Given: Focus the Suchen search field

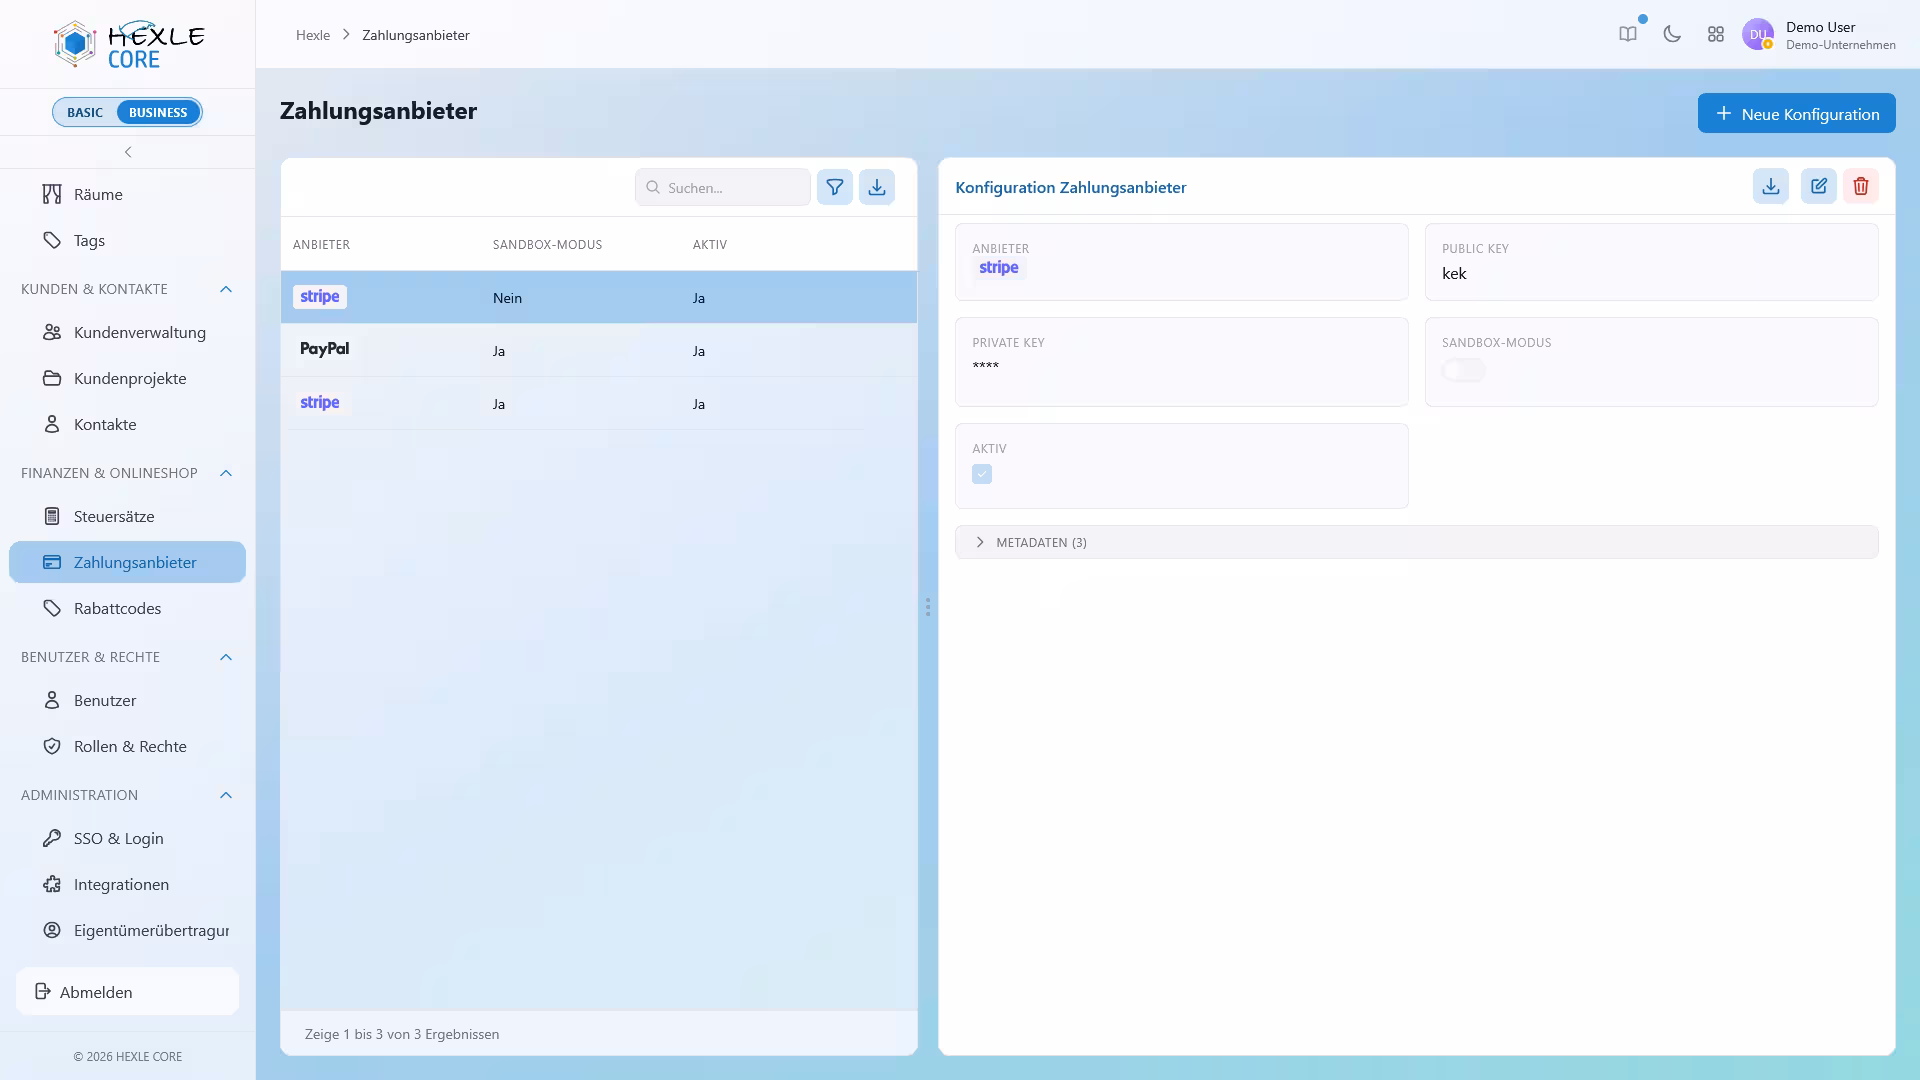Looking at the screenshot, I should [x=722, y=187].
